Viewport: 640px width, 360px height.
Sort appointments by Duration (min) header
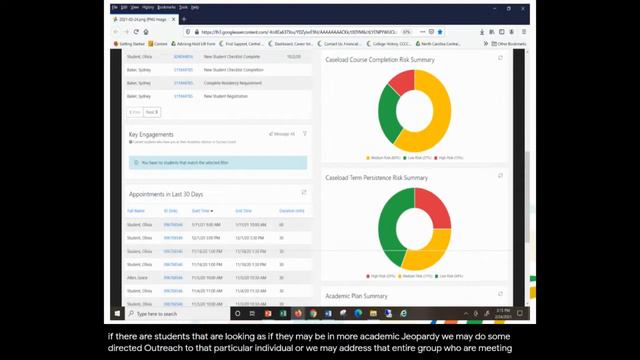[292, 211]
